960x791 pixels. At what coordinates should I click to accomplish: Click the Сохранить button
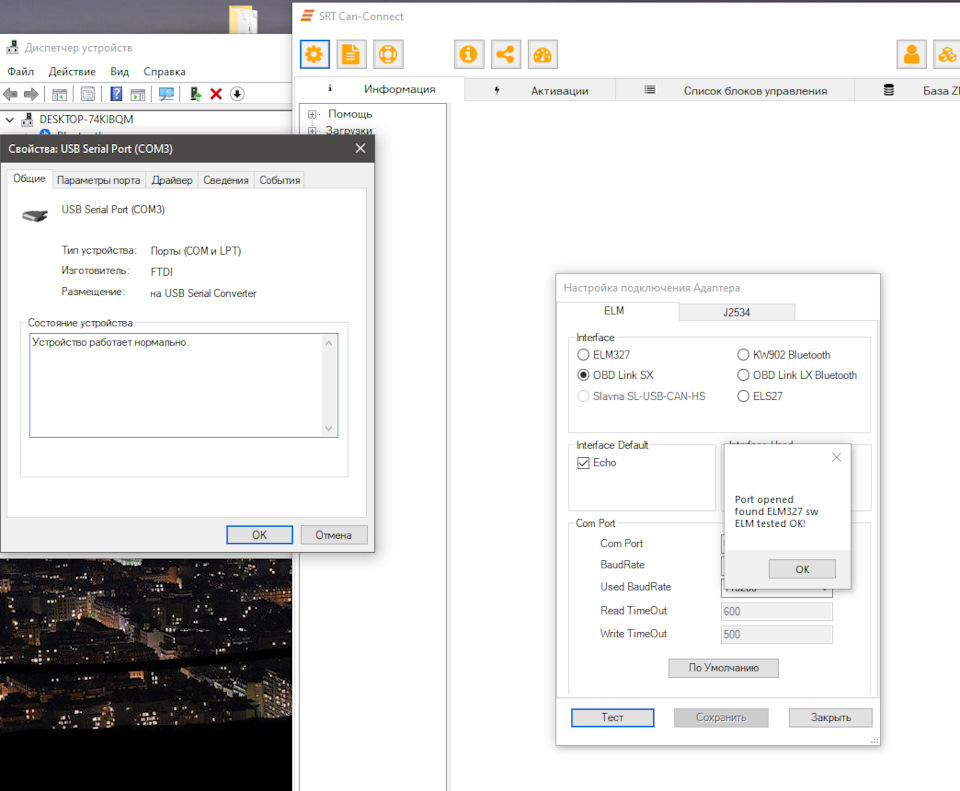[721, 718]
